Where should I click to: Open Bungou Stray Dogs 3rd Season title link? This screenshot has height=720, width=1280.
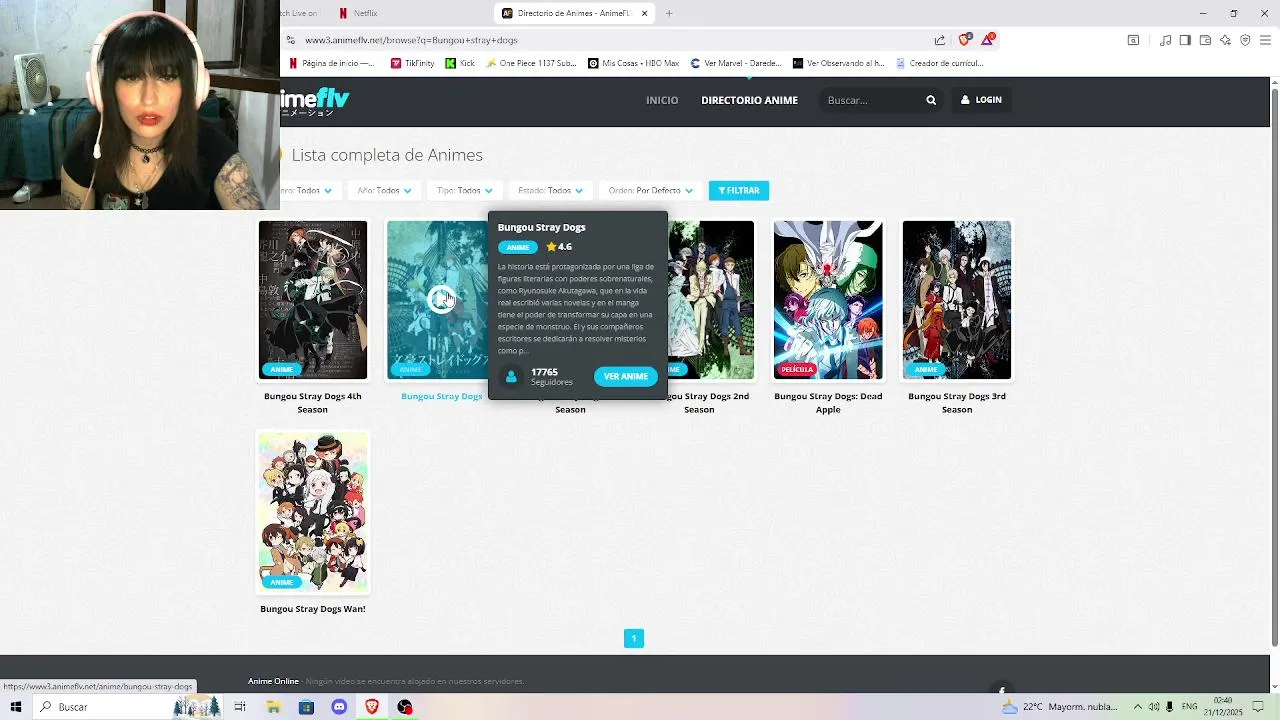pos(957,403)
